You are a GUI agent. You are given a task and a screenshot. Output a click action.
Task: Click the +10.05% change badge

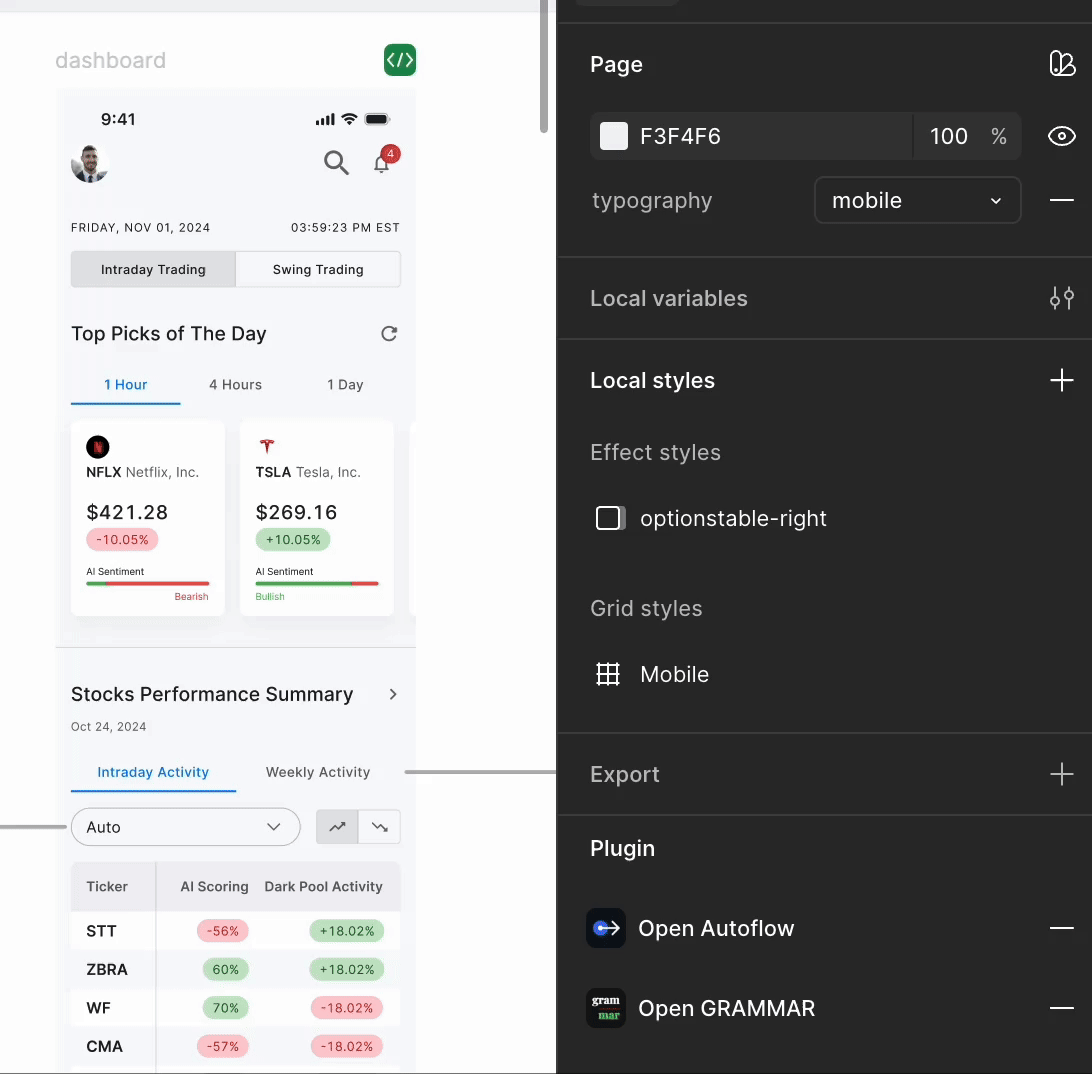292,540
